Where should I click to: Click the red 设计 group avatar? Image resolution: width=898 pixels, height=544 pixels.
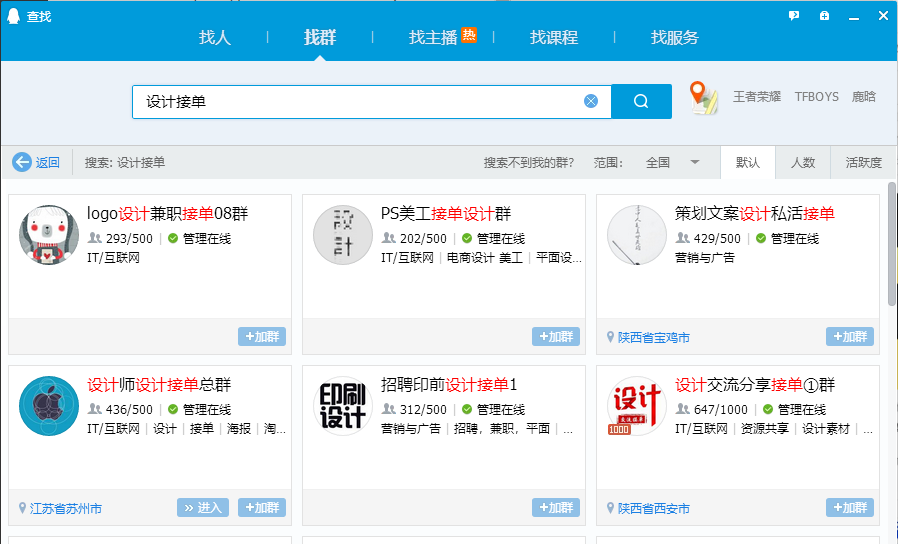(636, 405)
